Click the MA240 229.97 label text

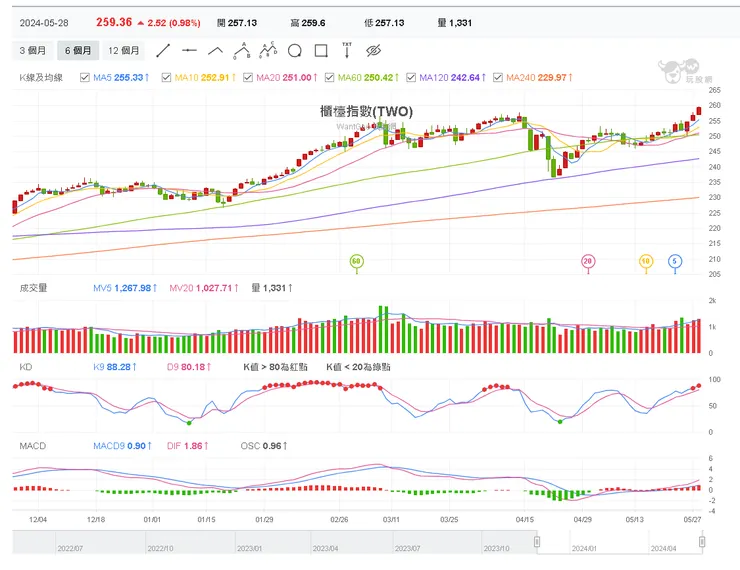coord(539,77)
